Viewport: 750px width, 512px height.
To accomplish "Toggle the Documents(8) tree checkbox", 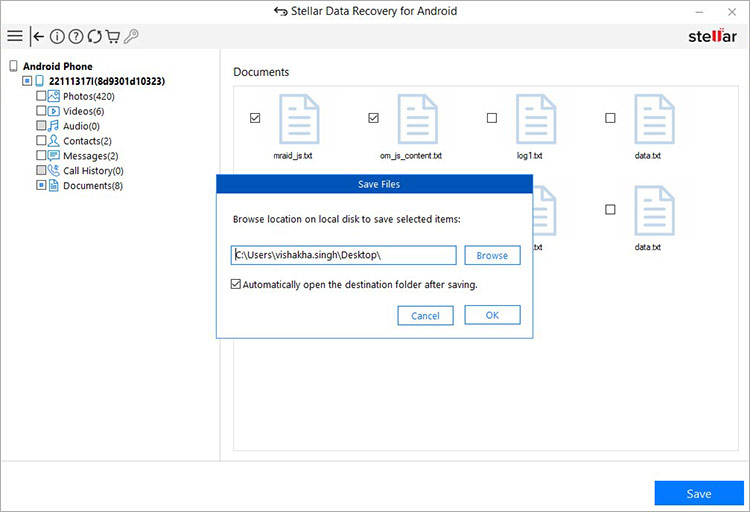I will 41,185.
